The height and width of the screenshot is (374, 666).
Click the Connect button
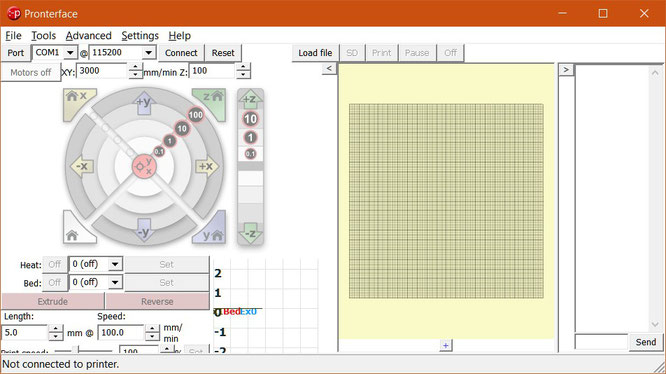(x=181, y=53)
